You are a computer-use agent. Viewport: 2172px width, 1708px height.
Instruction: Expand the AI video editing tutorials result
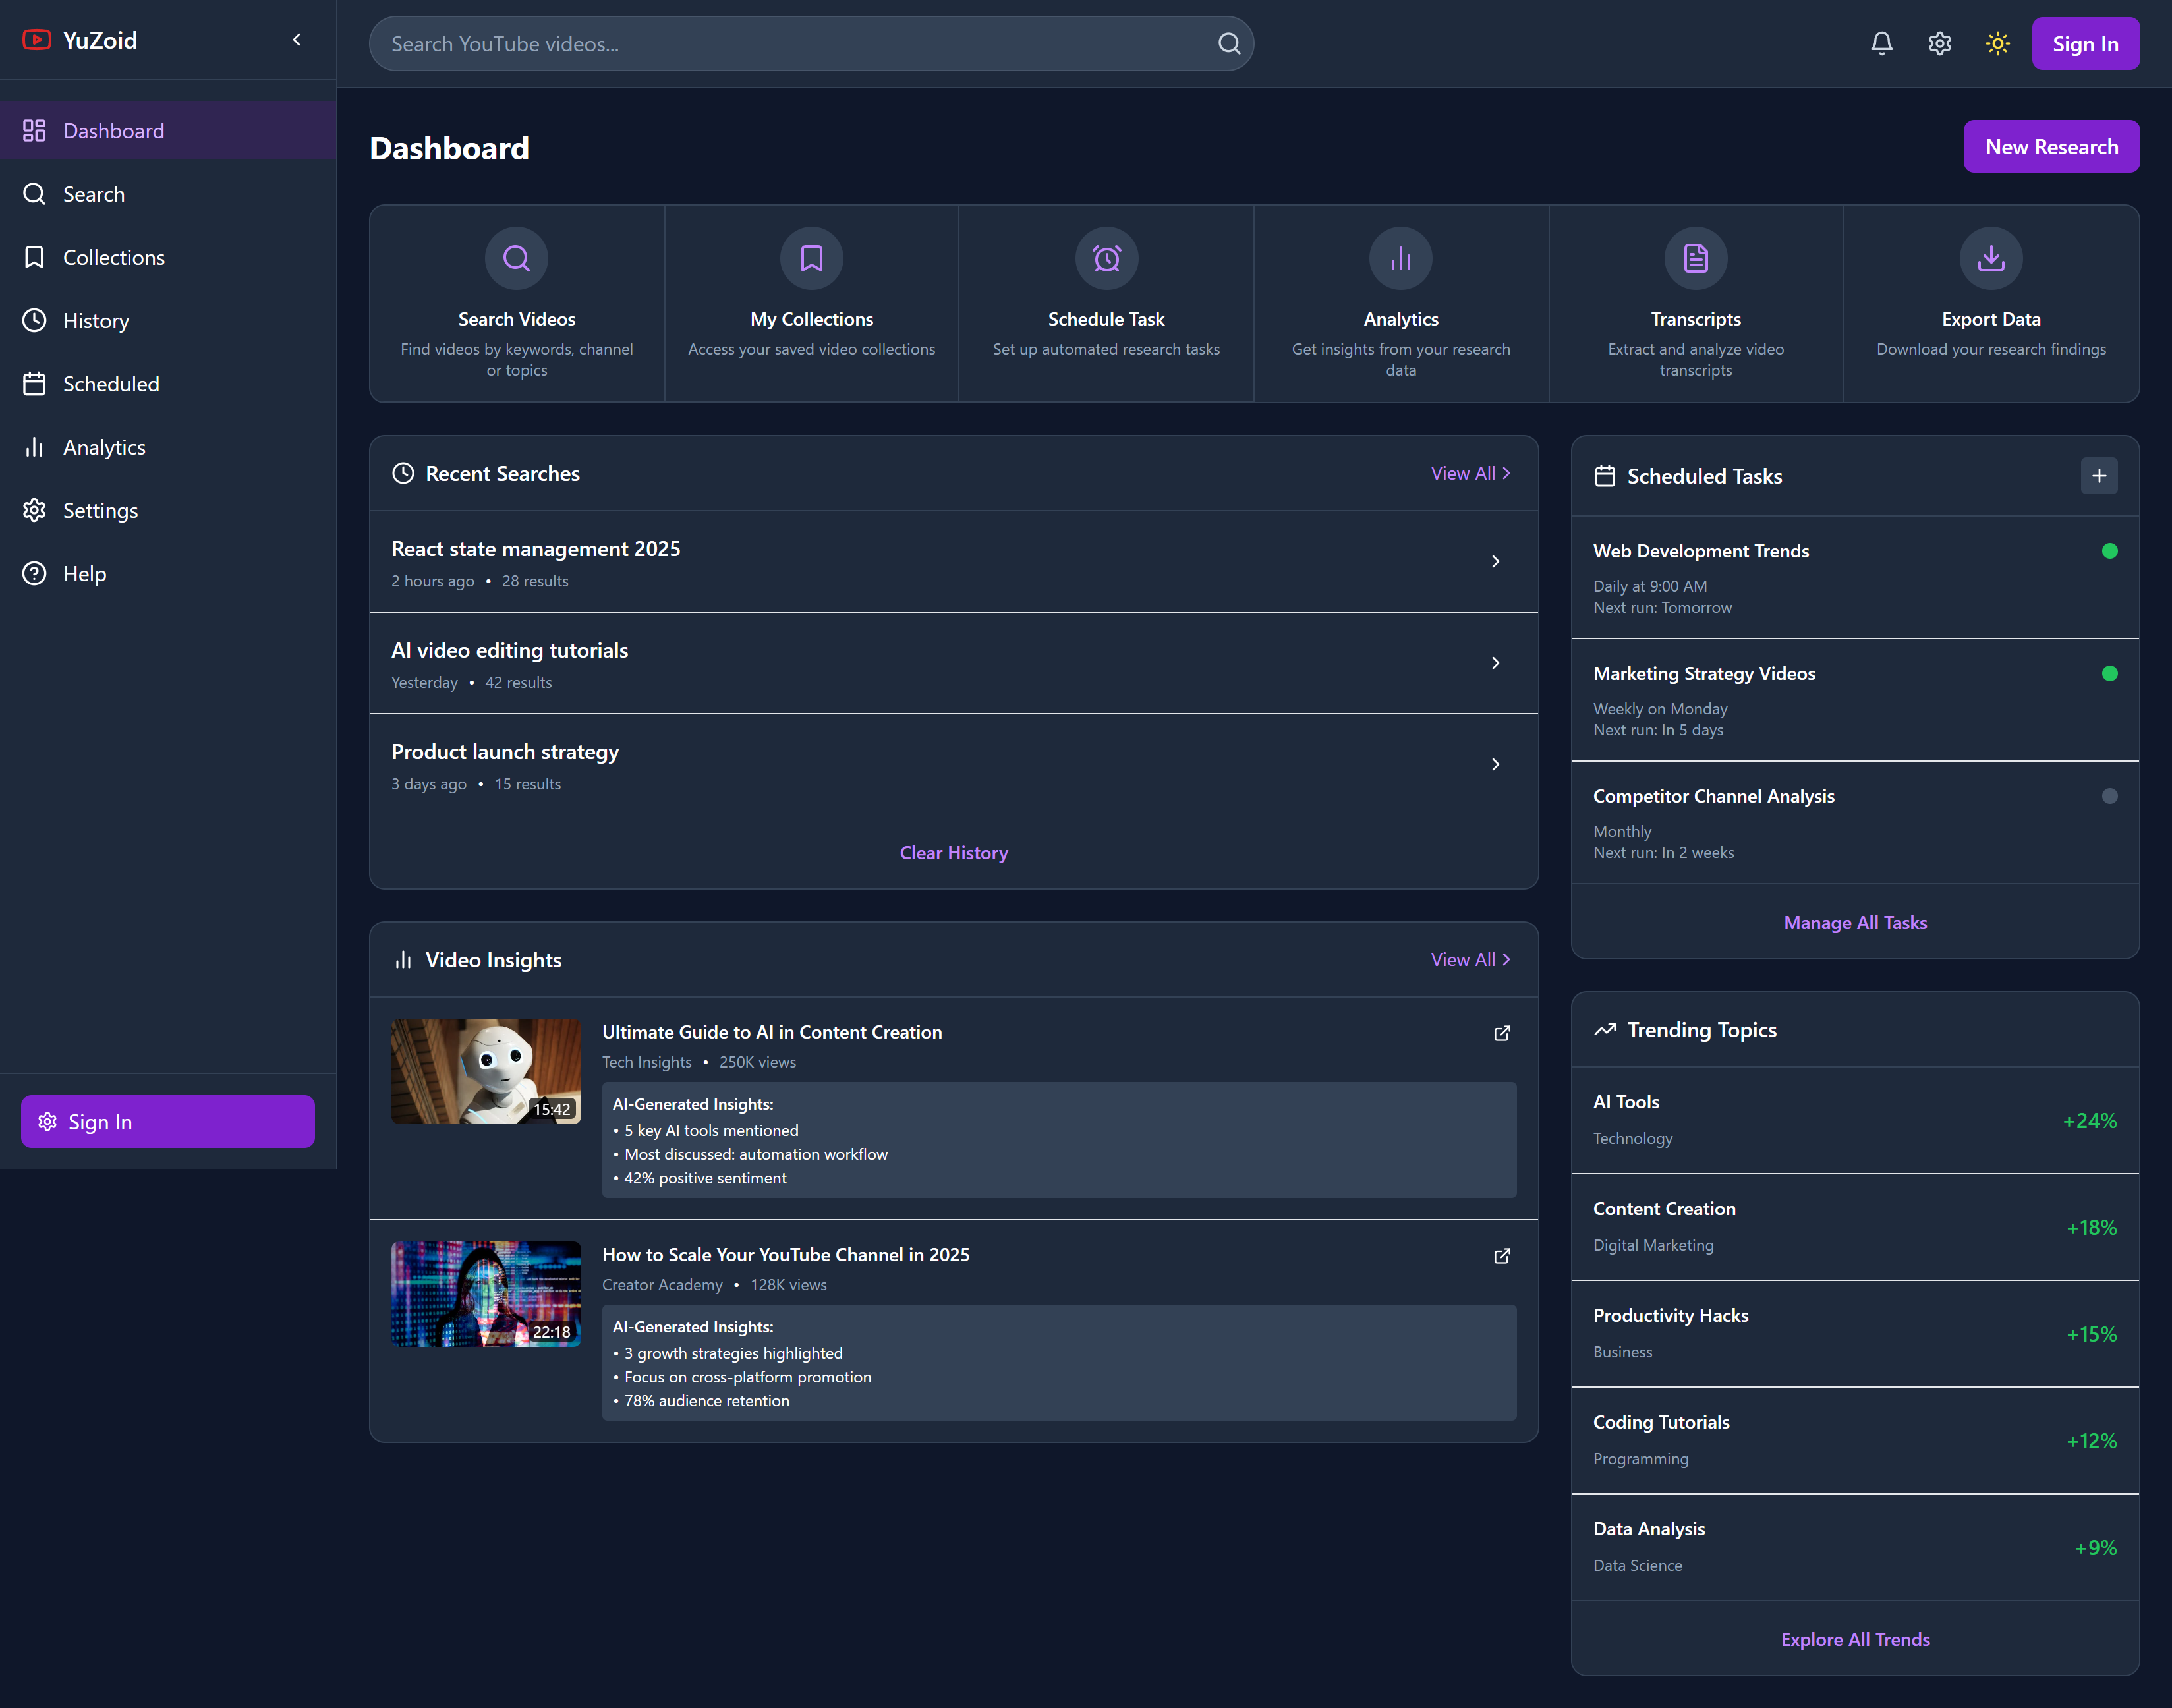1495,662
